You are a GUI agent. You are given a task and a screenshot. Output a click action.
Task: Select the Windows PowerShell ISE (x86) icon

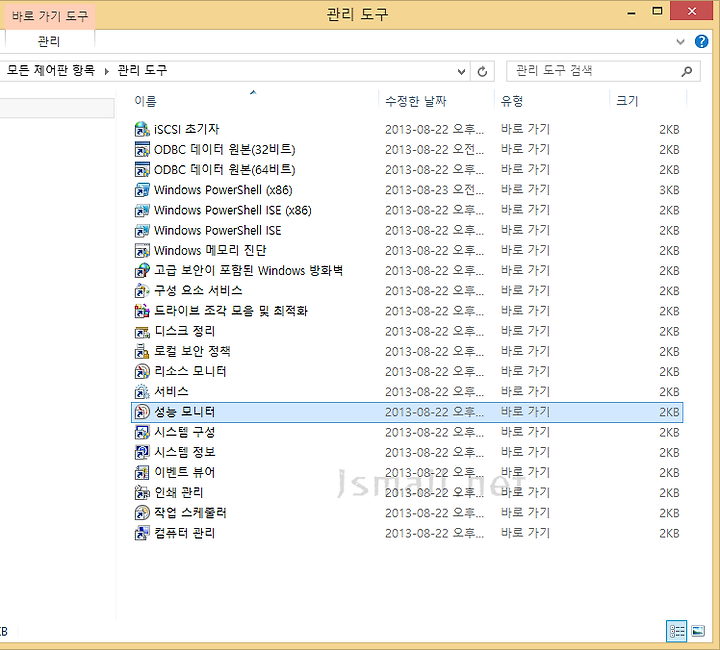pyautogui.click(x=142, y=210)
